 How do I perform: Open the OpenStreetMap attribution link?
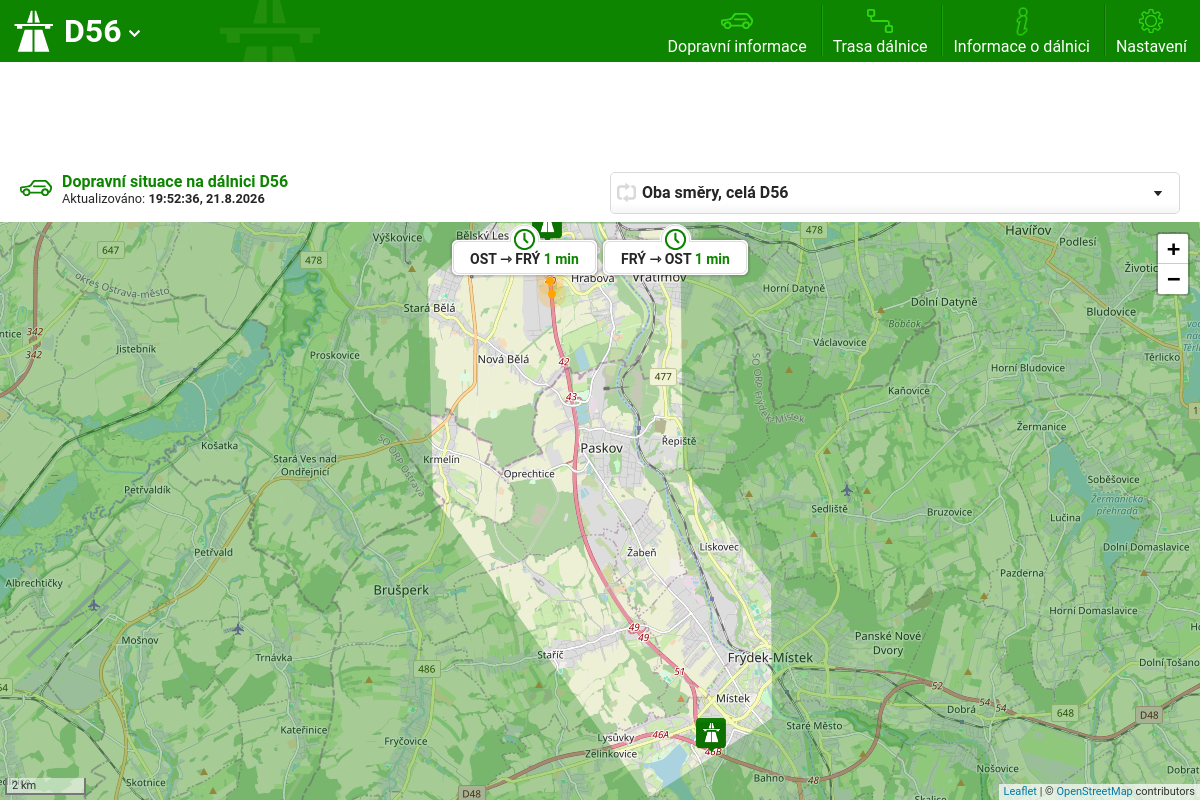pyautogui.click(x=1094, y=791)
